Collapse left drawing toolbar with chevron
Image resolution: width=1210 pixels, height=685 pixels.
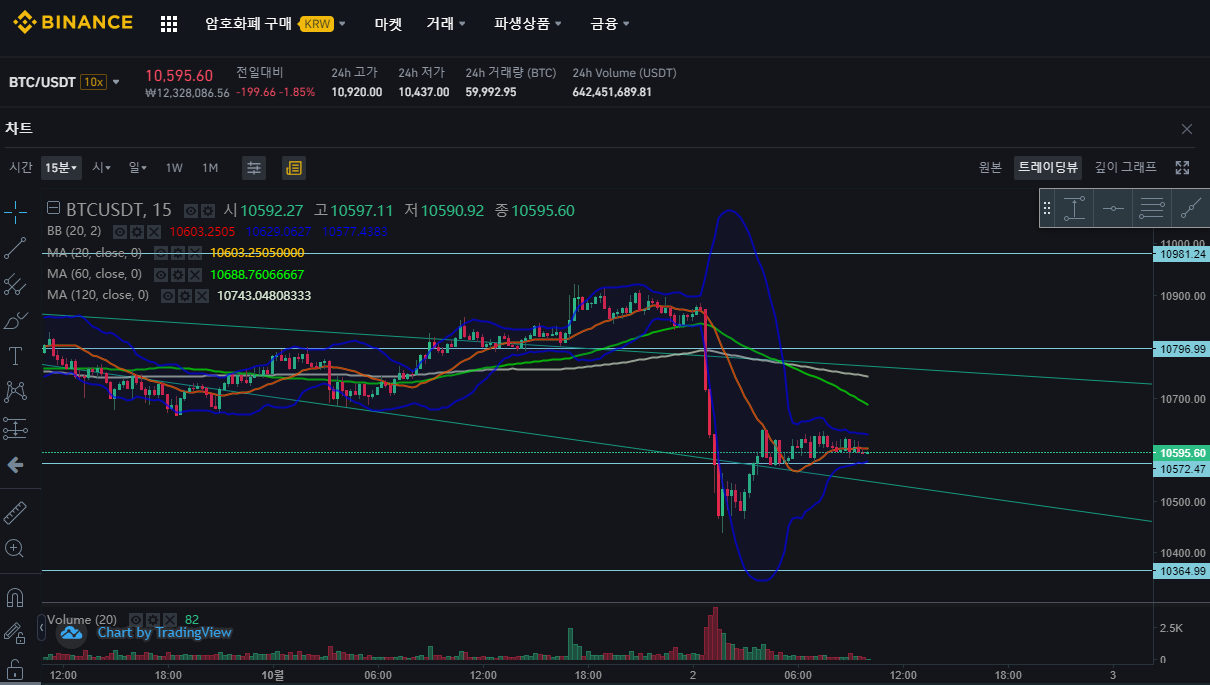coord(42,627)
